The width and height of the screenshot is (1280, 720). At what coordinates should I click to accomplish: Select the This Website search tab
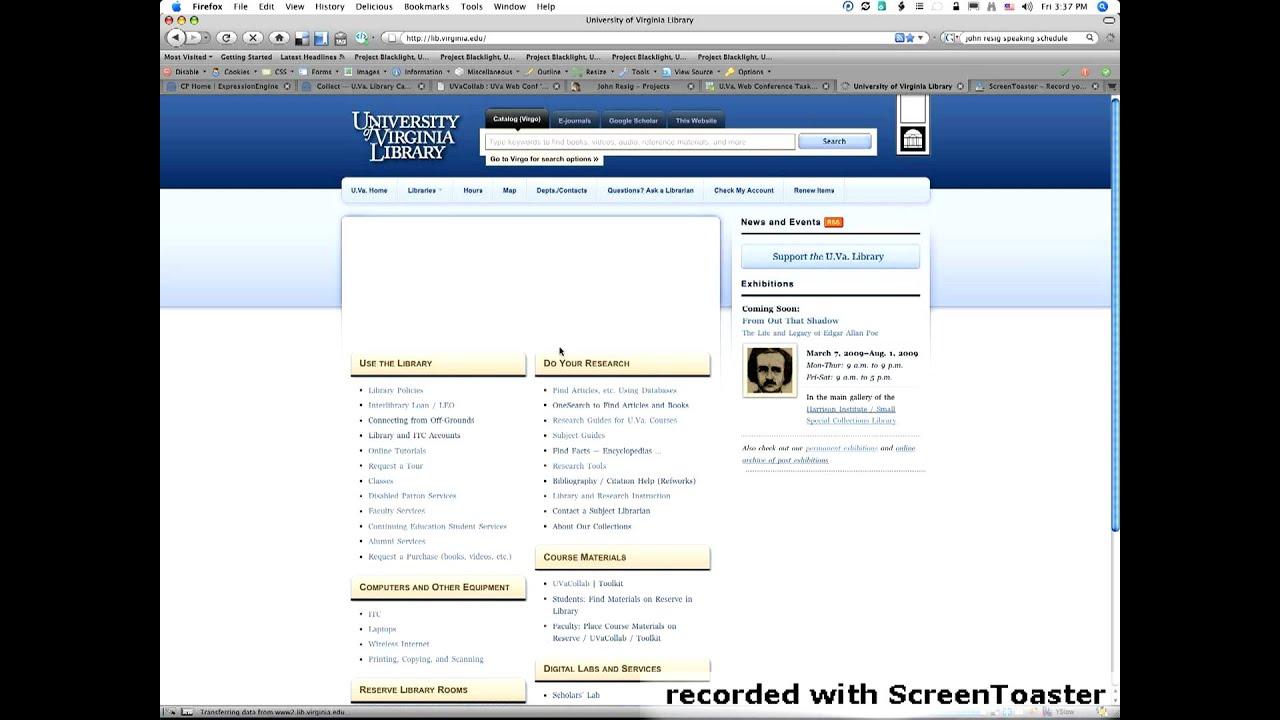696,121
